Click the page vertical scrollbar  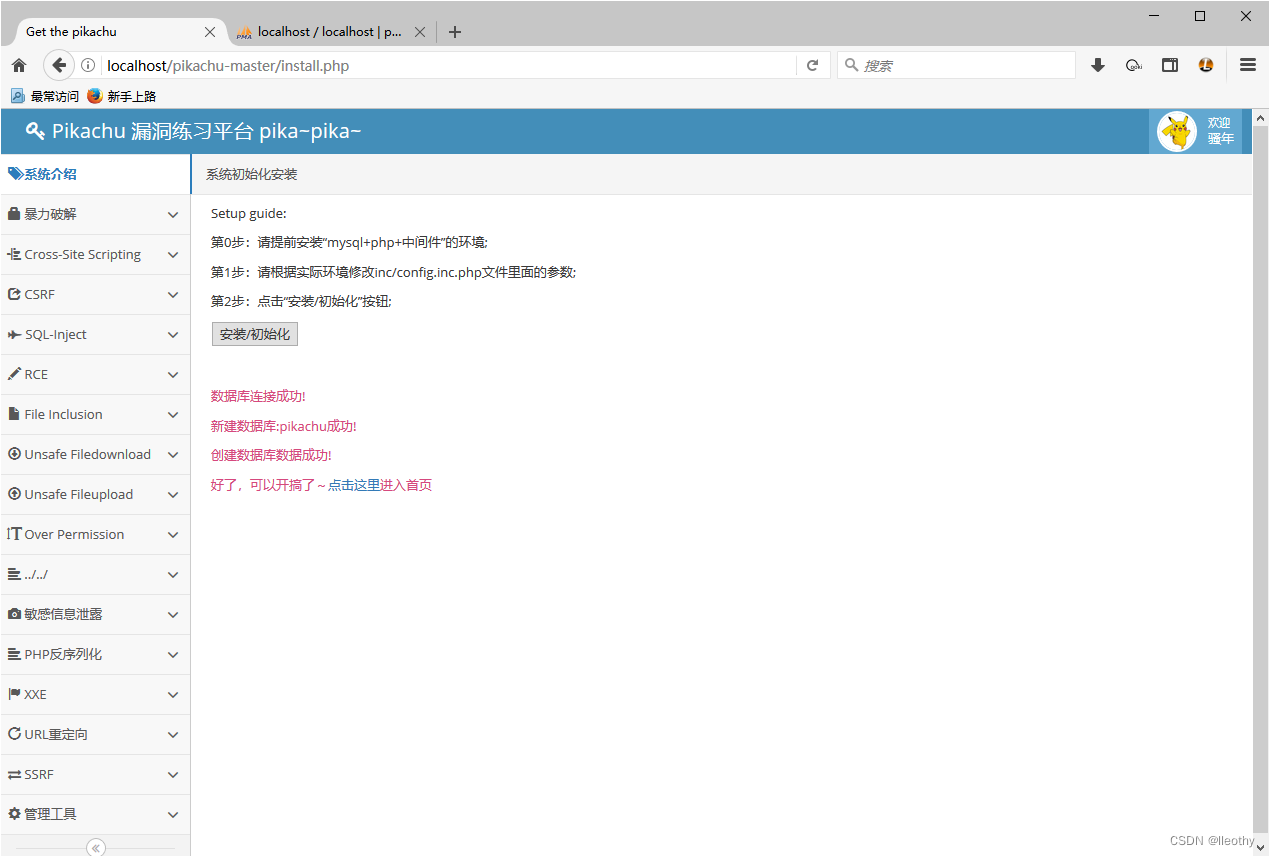pyautogui.click(x=1260, y=480)
